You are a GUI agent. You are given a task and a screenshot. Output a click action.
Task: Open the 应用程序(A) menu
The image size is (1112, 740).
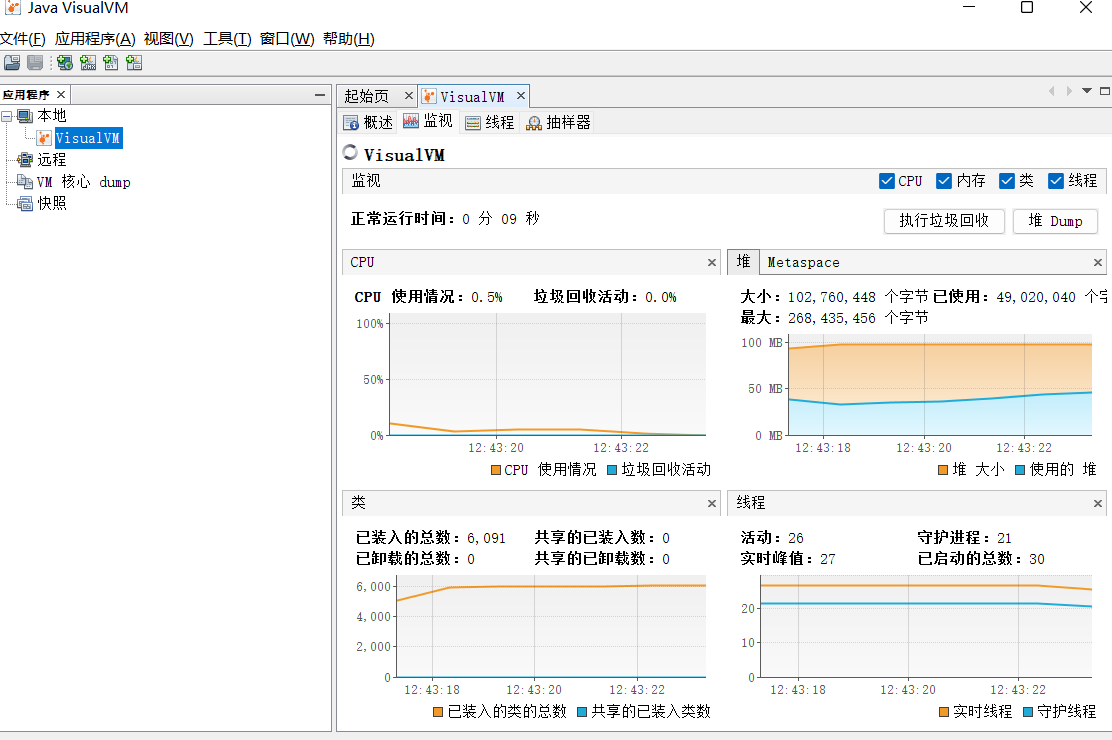(x=95, y=38)
